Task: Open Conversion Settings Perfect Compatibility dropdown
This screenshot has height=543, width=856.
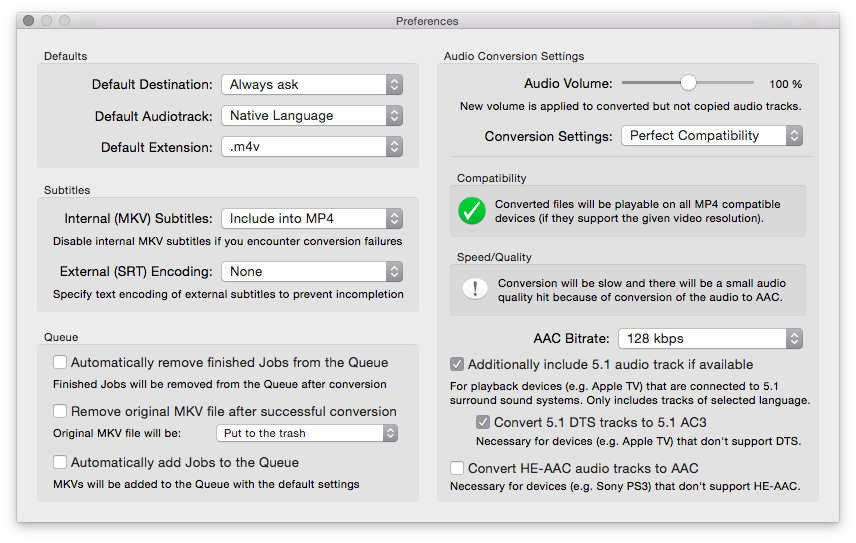Action: pos(712,135)
